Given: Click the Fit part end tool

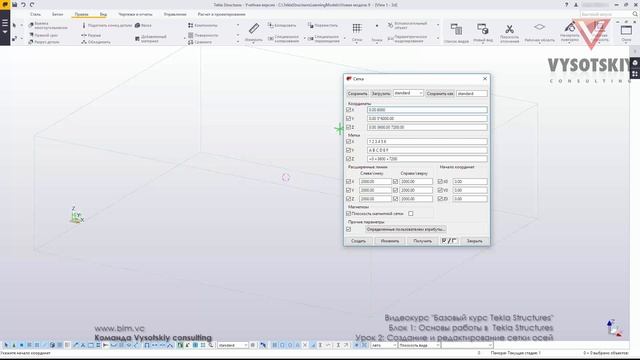Looking at the screenshot, I should click(x=107, y=25).
